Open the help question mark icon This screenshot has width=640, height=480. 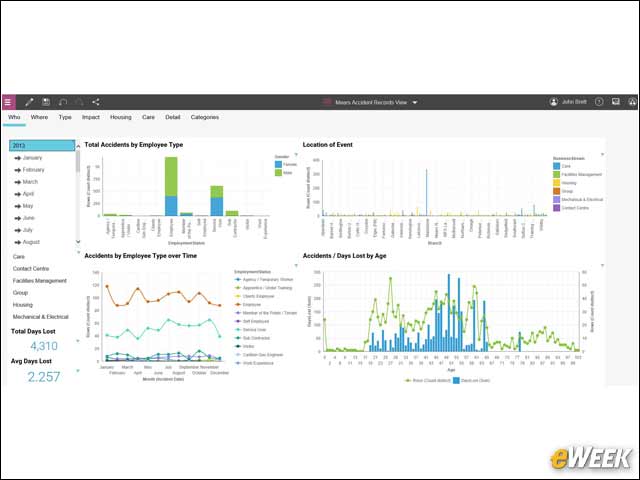pyautogui.click(x=599, y=102)
